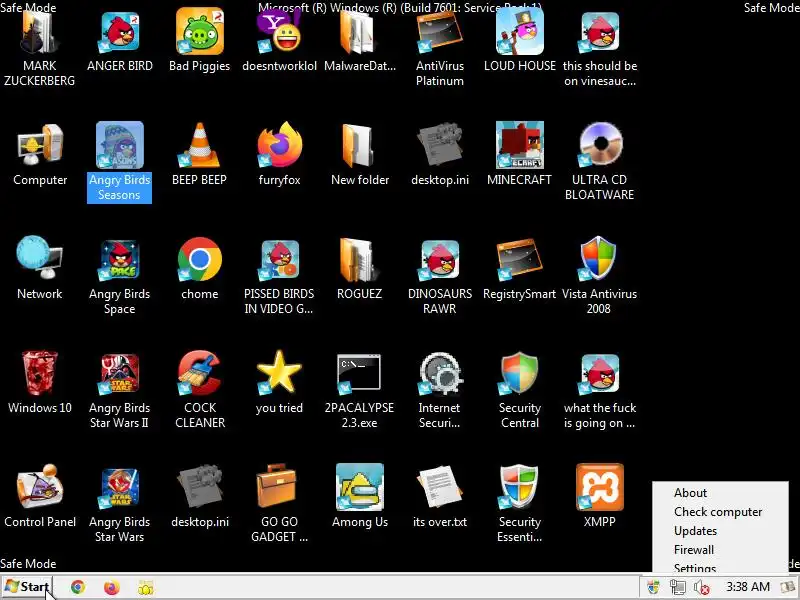Choose Settings in the tray menu
The width and height of the screenshot is (800, 600).
695,567
